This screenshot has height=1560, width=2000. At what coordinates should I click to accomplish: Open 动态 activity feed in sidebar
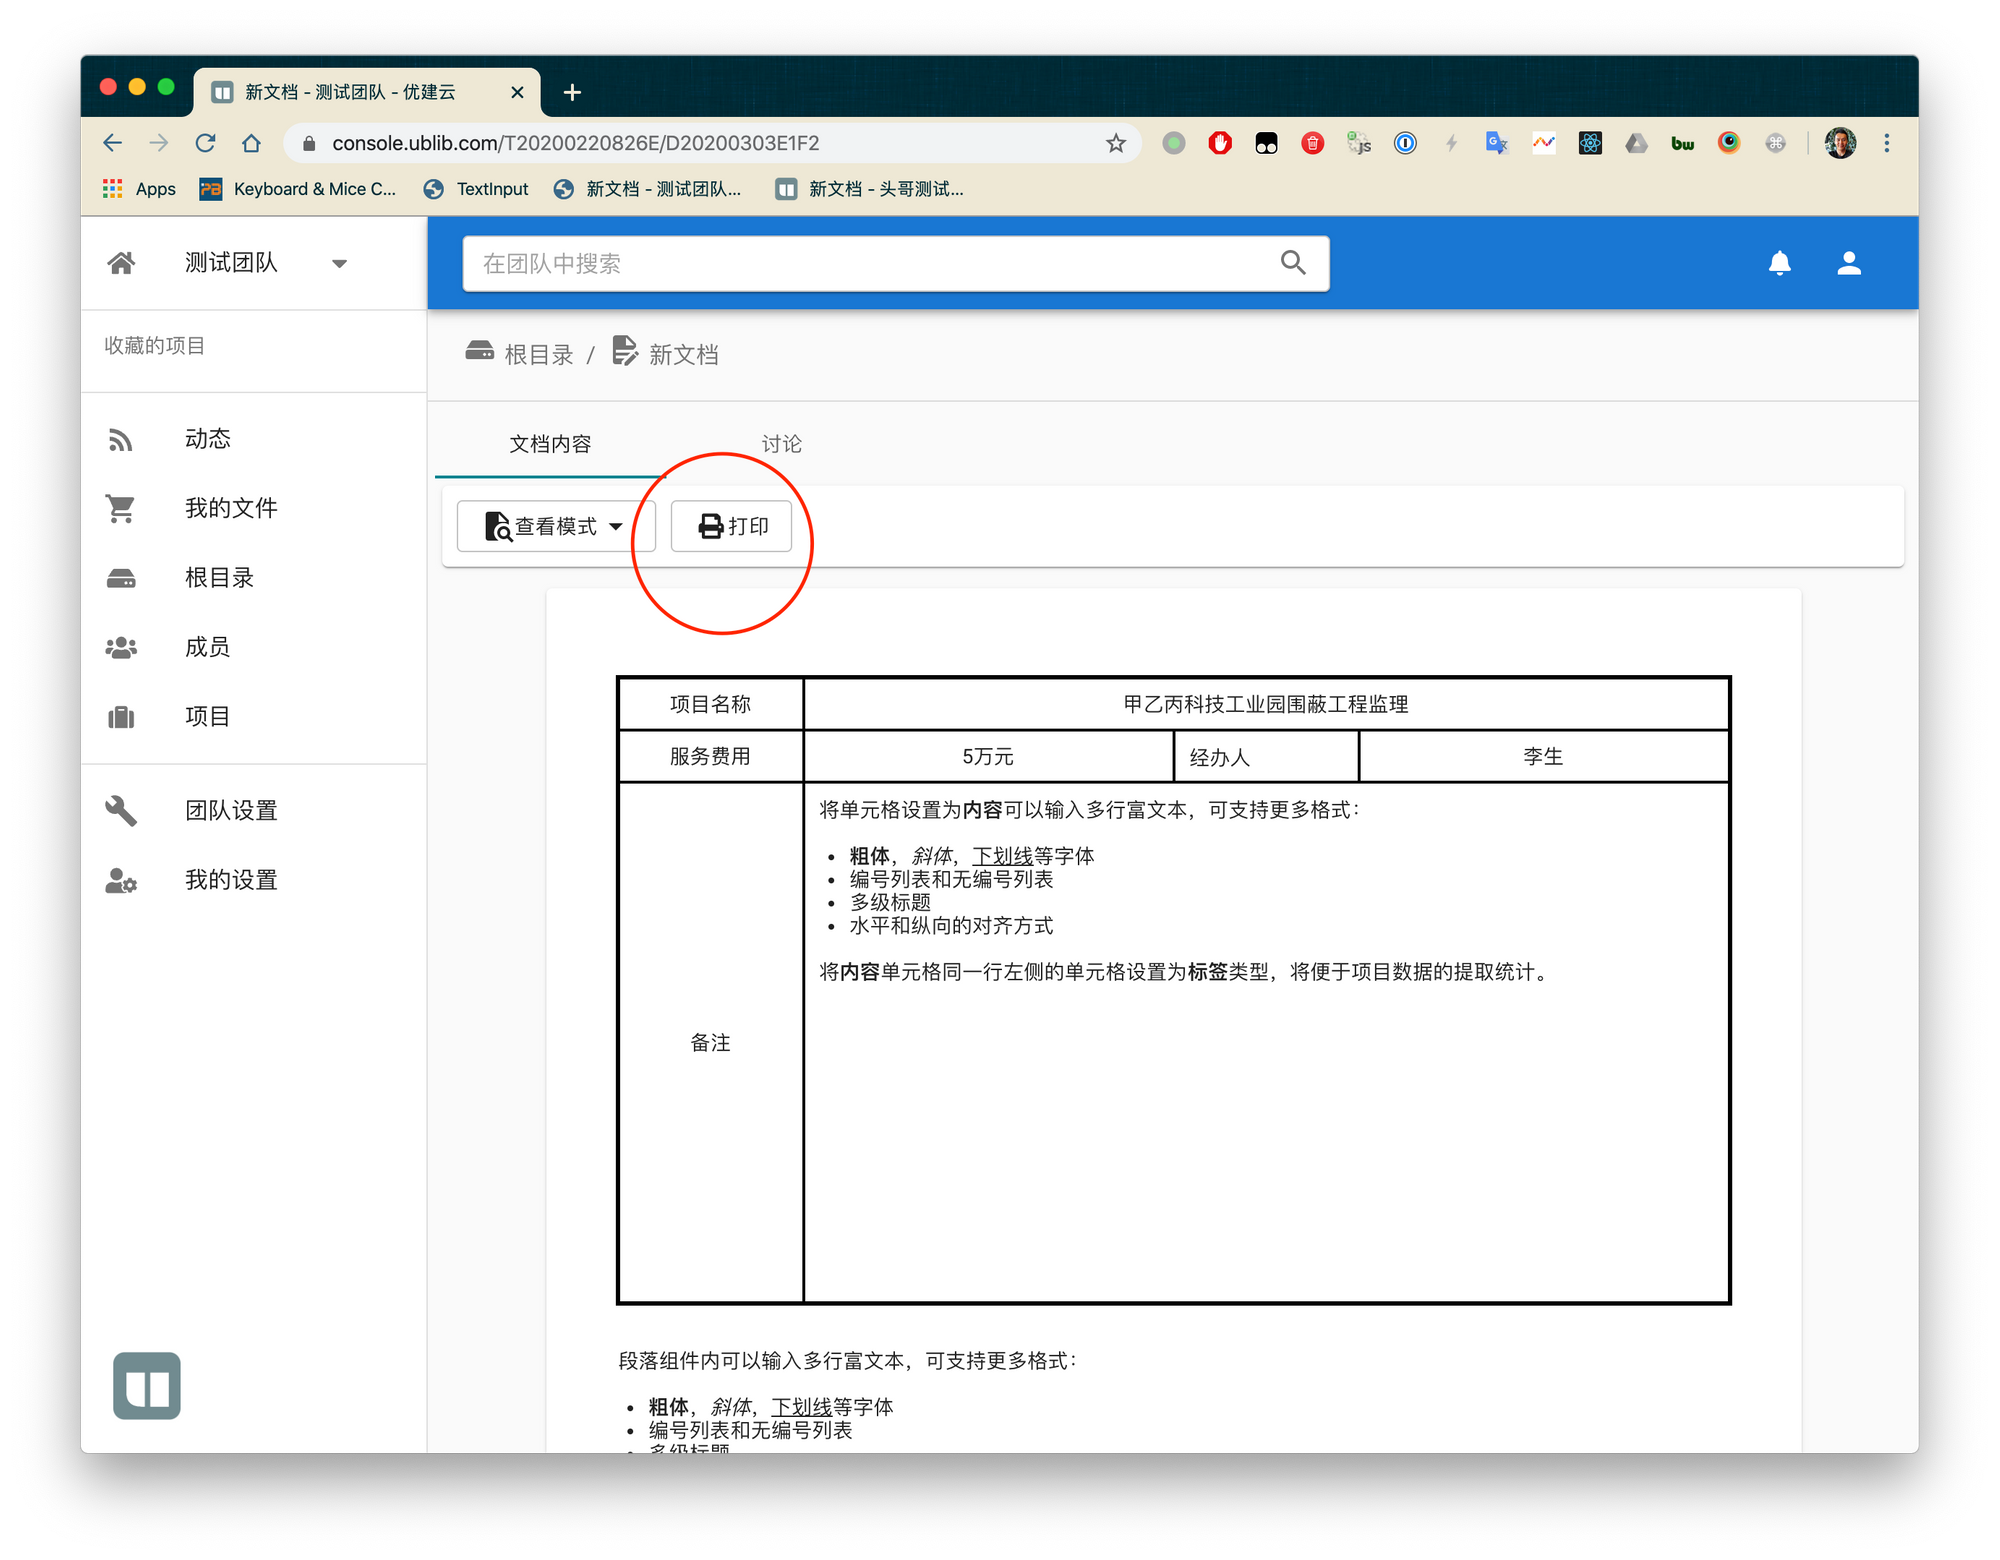[207, 439]
